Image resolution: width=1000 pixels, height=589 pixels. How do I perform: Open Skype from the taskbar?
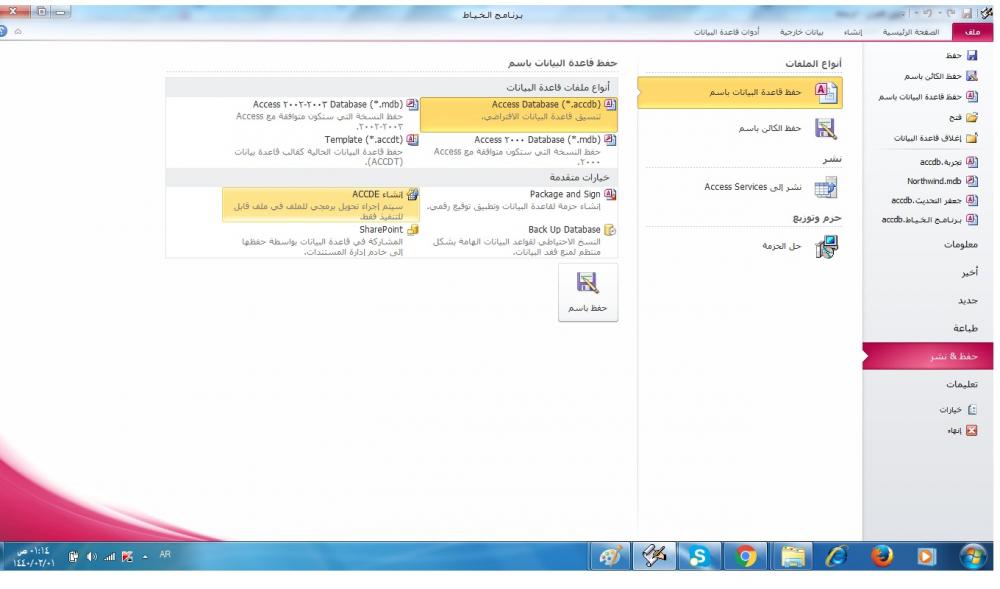click(x=700, y=556)
